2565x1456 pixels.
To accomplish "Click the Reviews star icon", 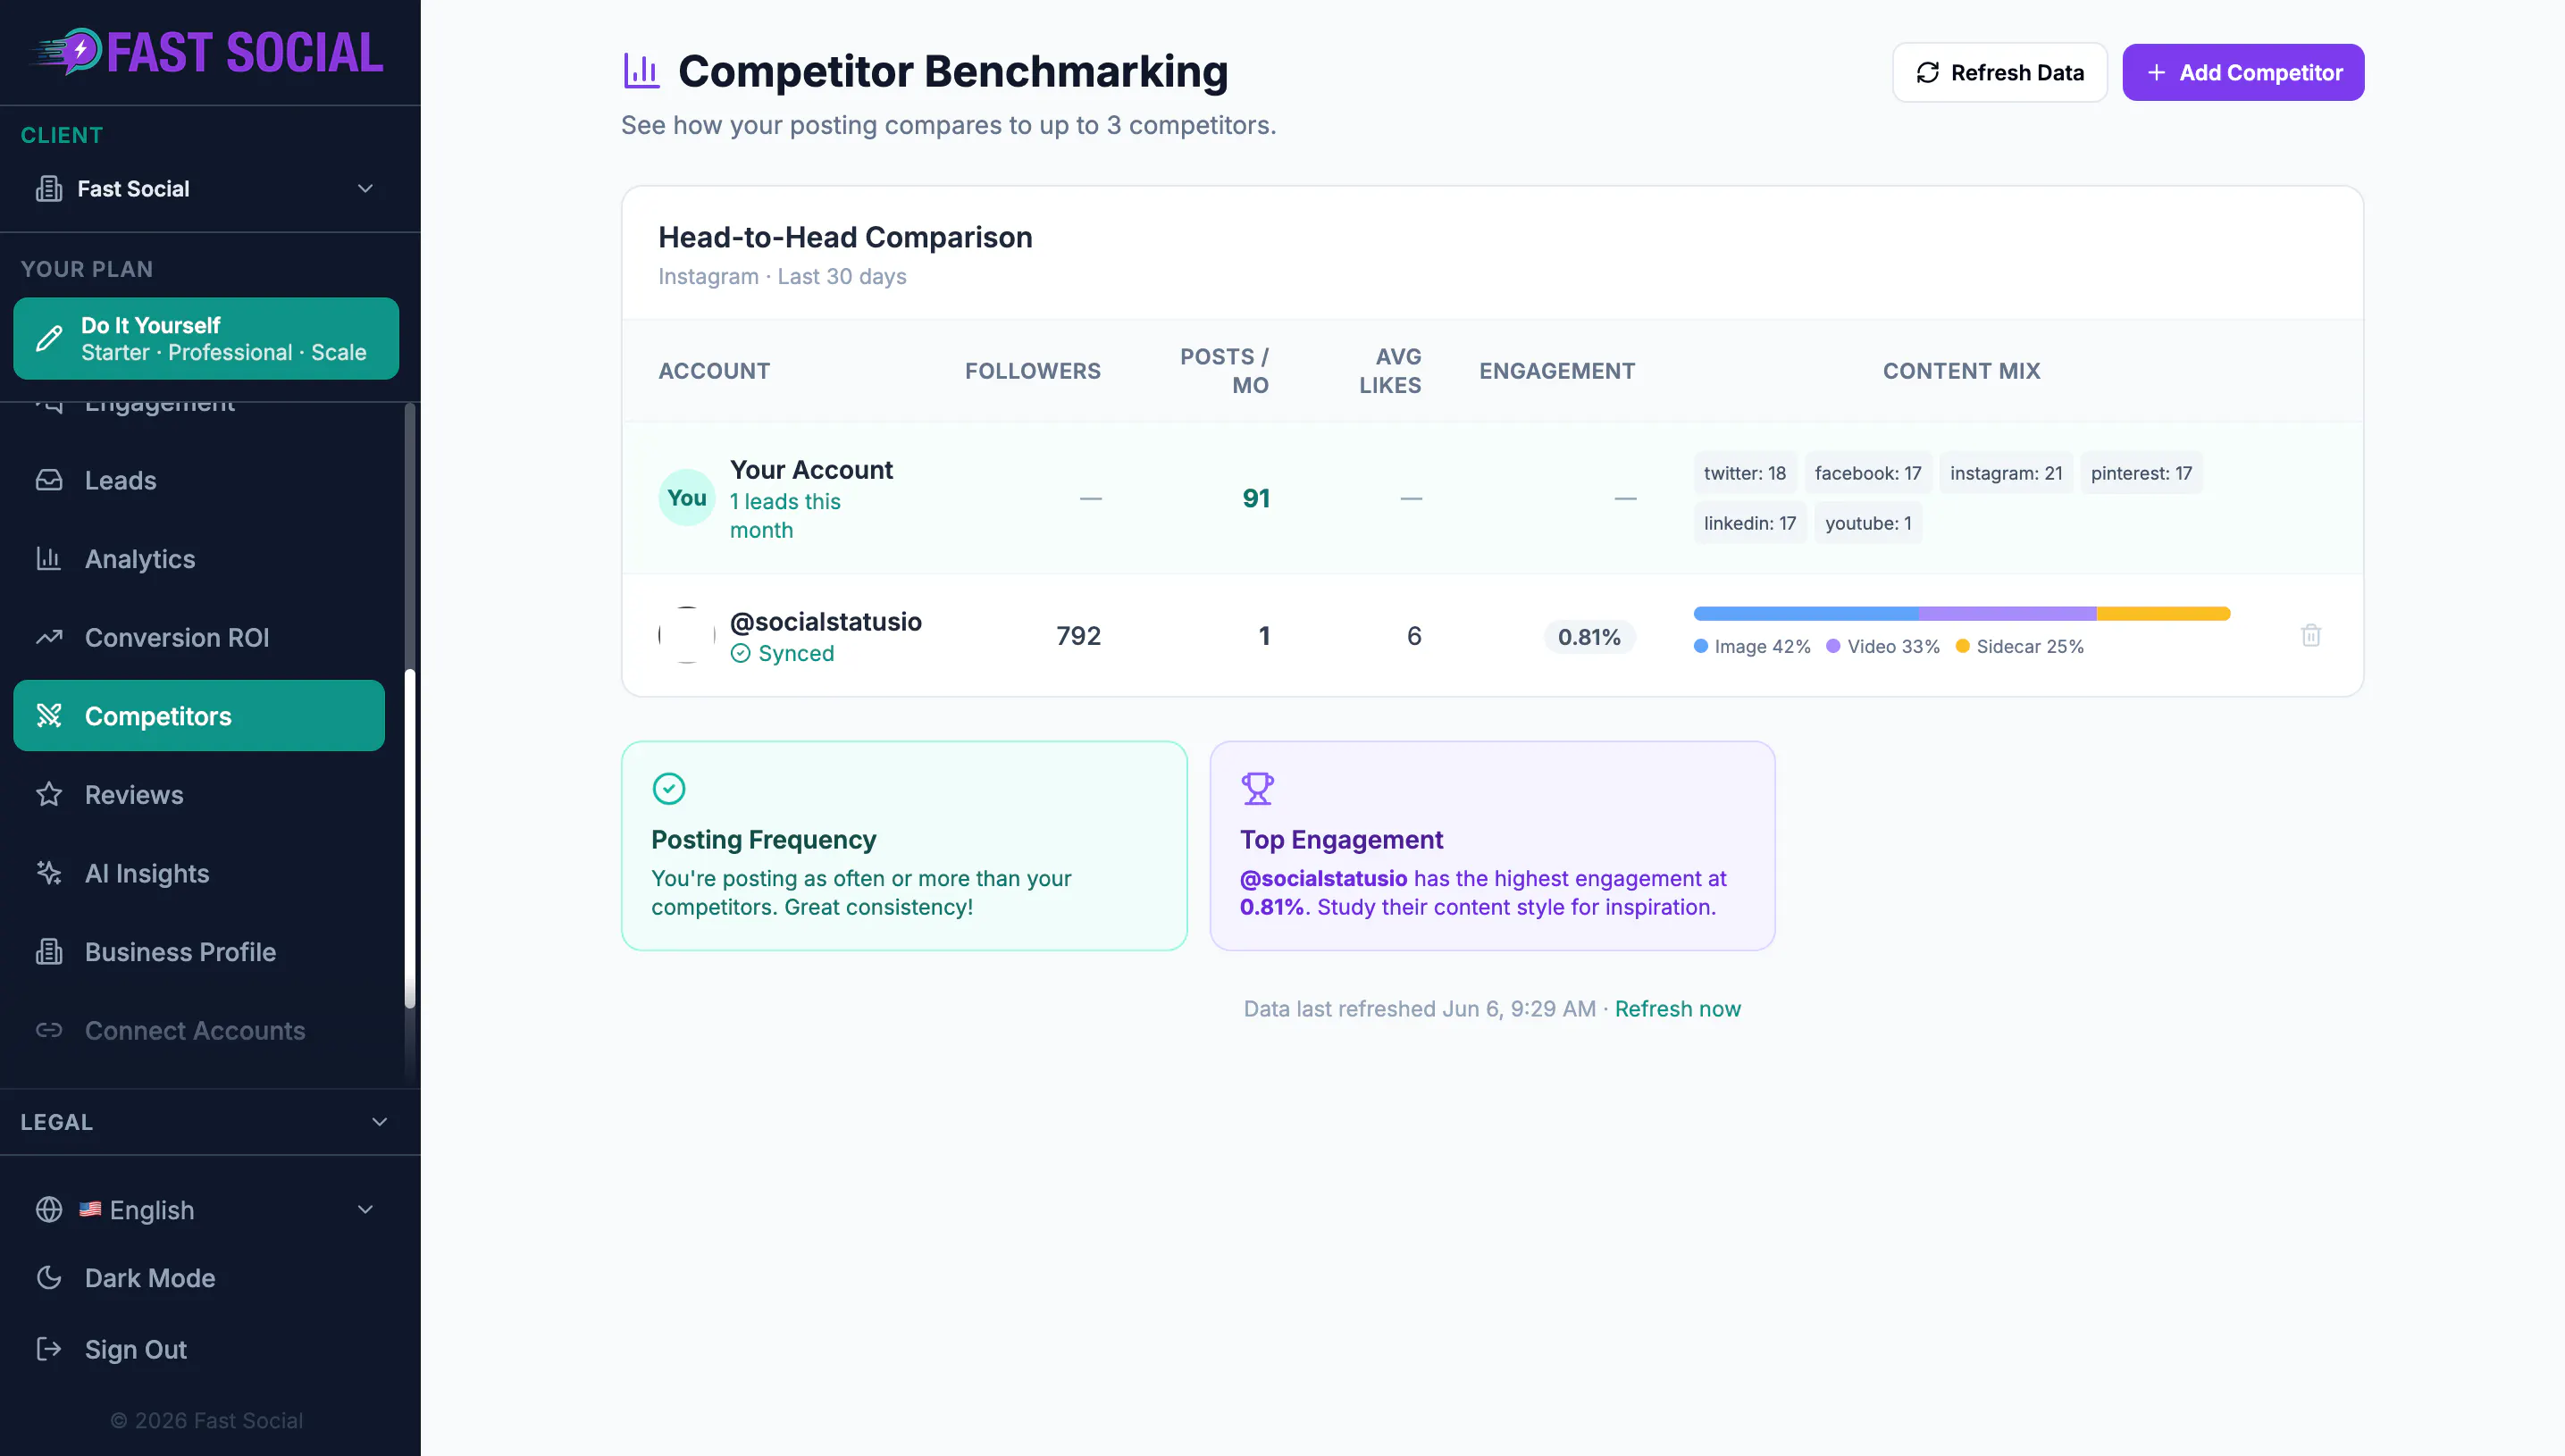I will click(x=49, y=795).
